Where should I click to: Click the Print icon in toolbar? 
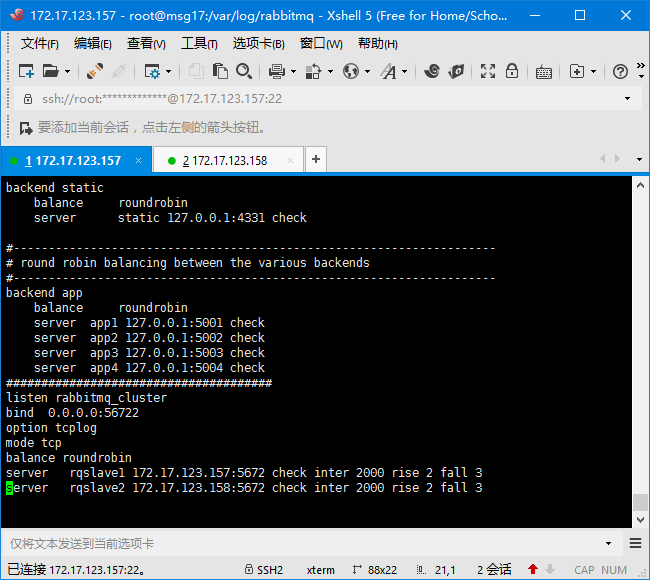pyautogui.click(x=275, y=71)
